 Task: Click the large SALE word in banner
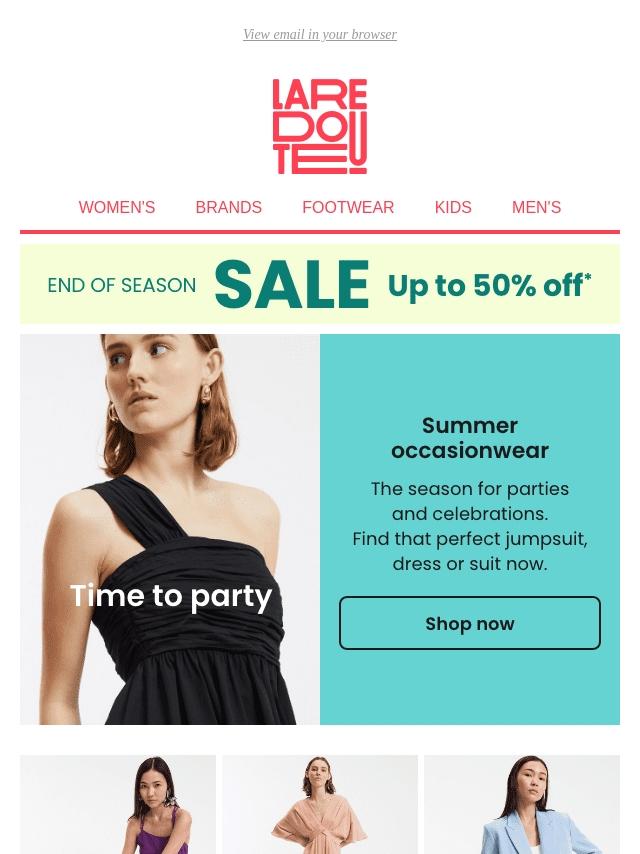point(292,284)
